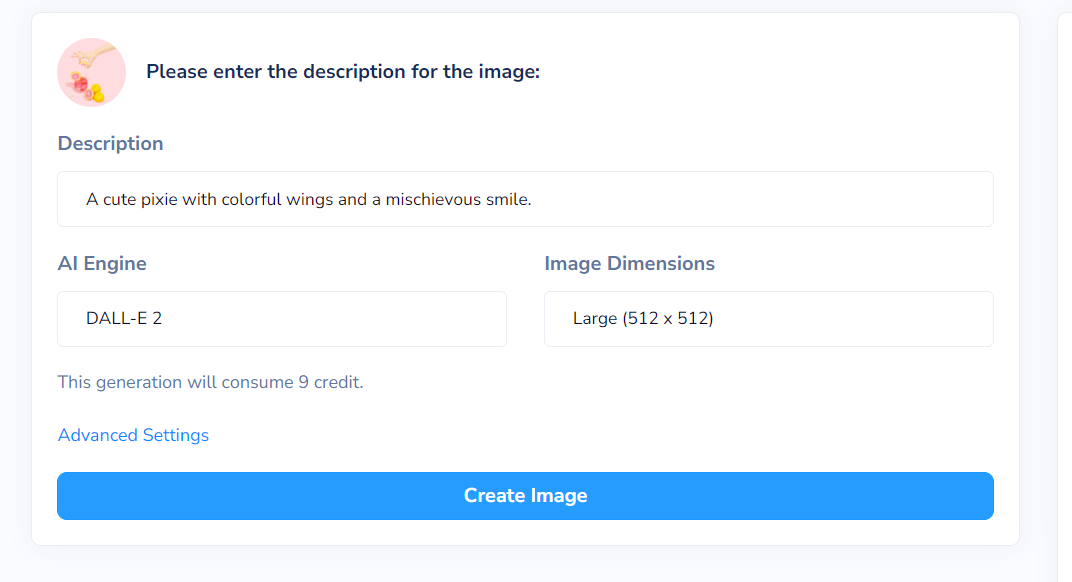Screen dimensions: 1072x582
Task: Open the AI Engine dropdown showing DALL-E 2
Action: point(282,319)
